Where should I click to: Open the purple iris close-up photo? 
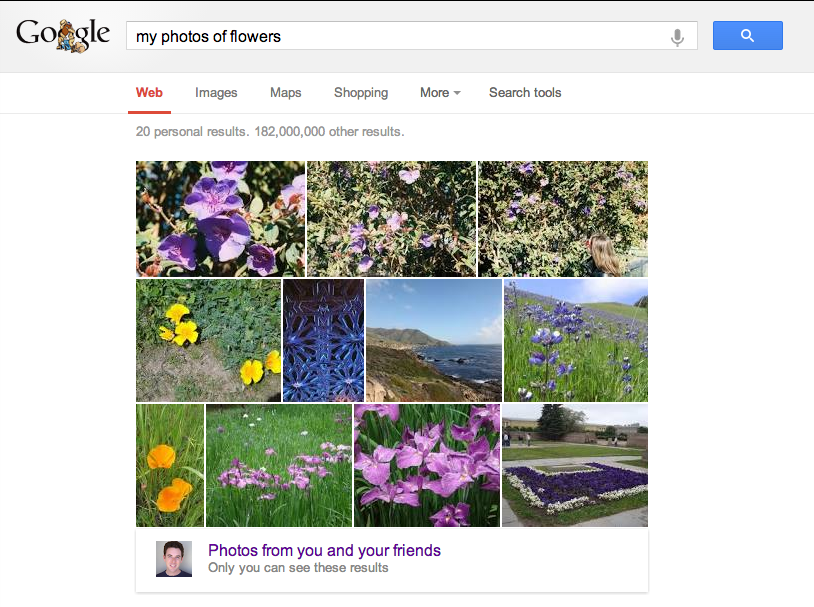[427, 464]
